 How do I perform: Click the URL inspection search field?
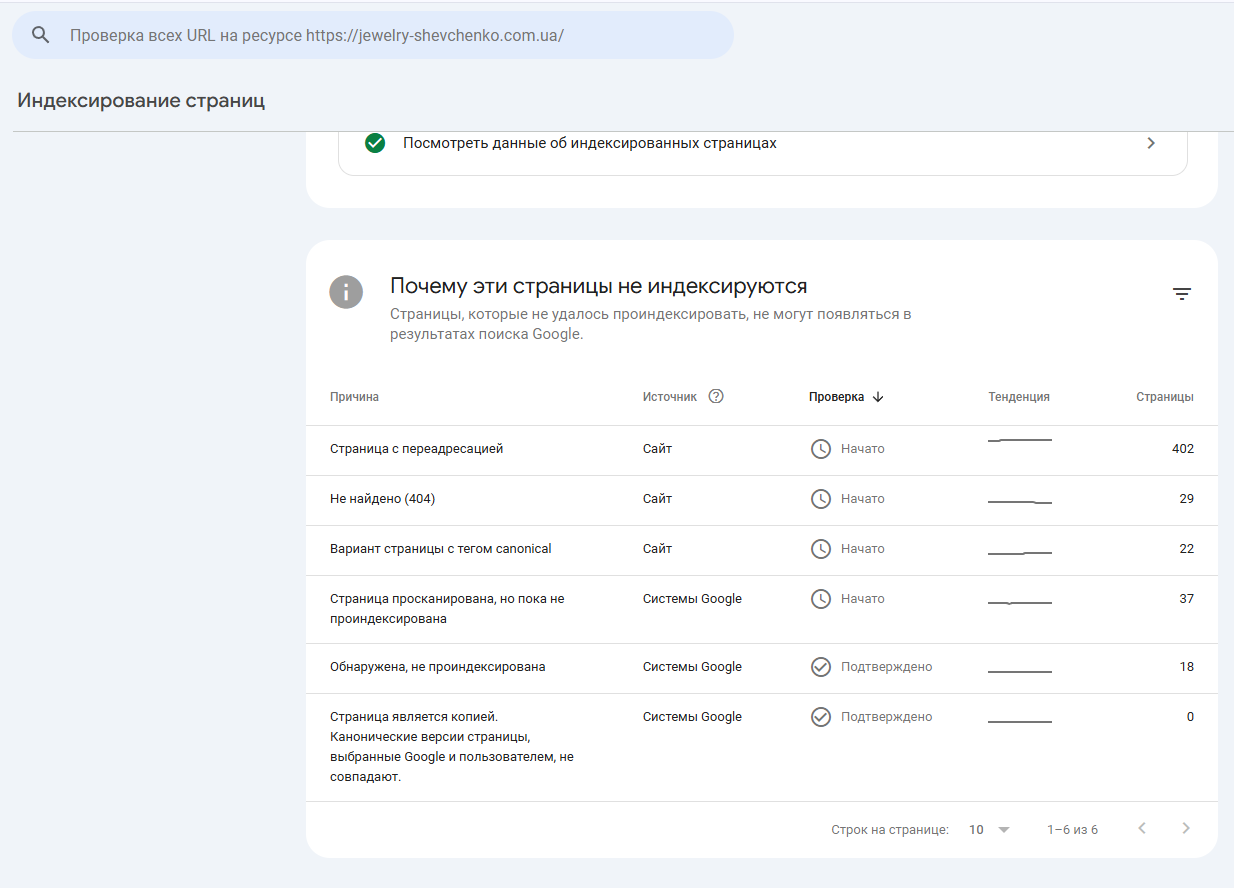390,35
